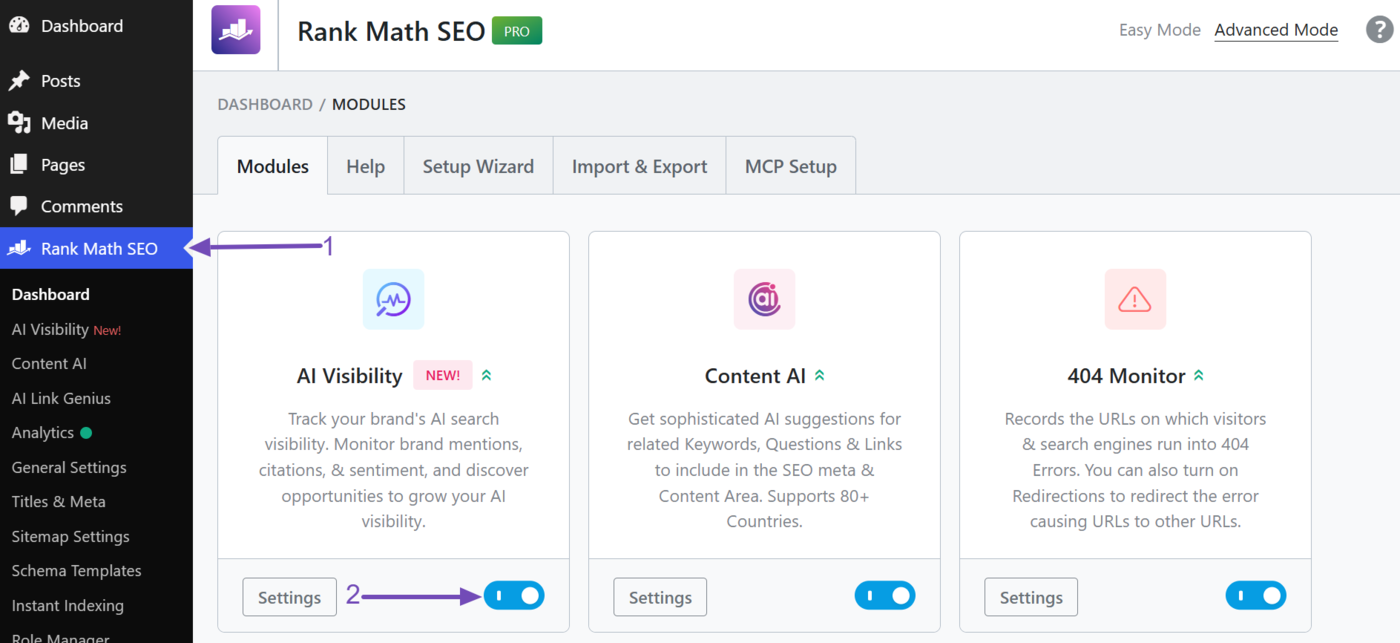Go to DASHBOARD breadcrumb link
Viewport: 1400px width, 643px height.
tap(265, 104)
